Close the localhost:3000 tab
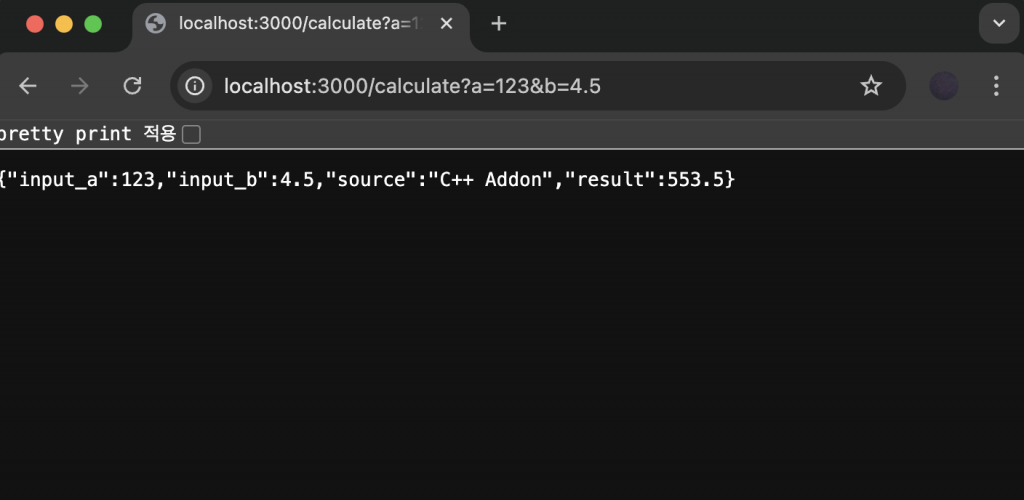This screenshot has width=1024, height=500. tap(447, 23)
